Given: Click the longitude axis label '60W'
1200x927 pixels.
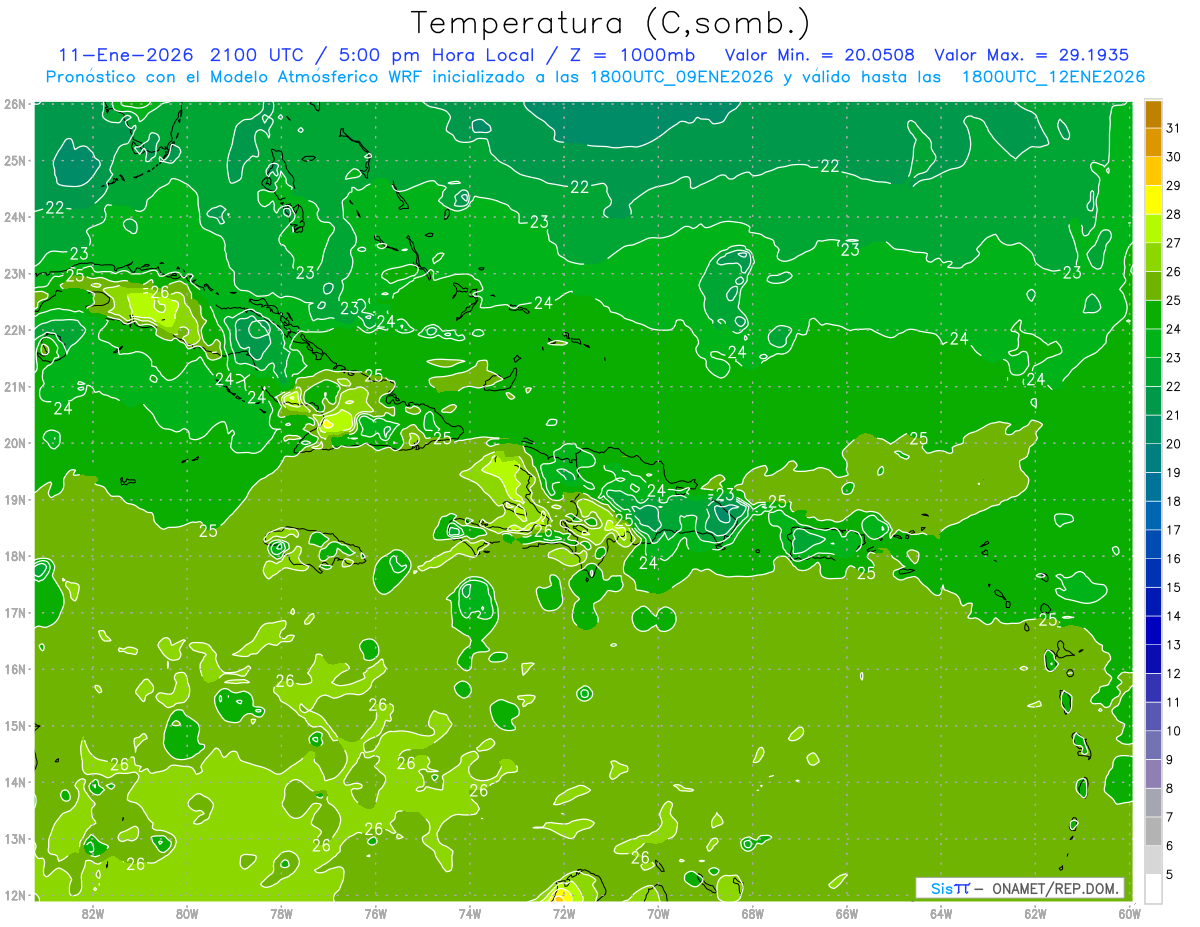Looking at the screenshot, I should click(x=1129, y=913).
